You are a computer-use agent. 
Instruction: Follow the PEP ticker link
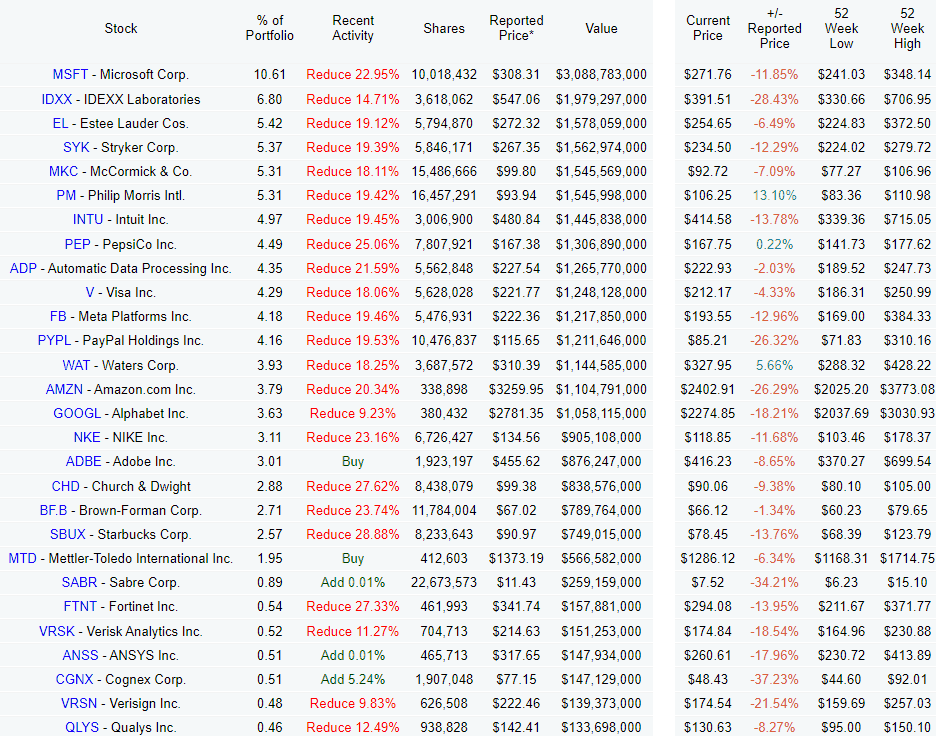(78, 244)
